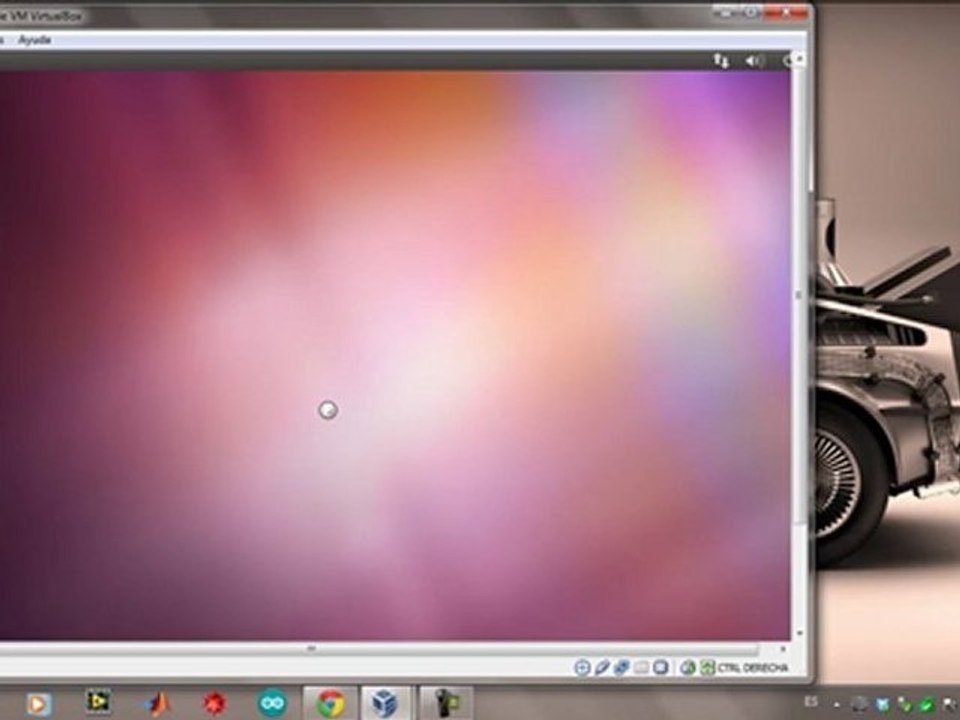Launch Arduino IDE from the taskbar

[272, 703]
